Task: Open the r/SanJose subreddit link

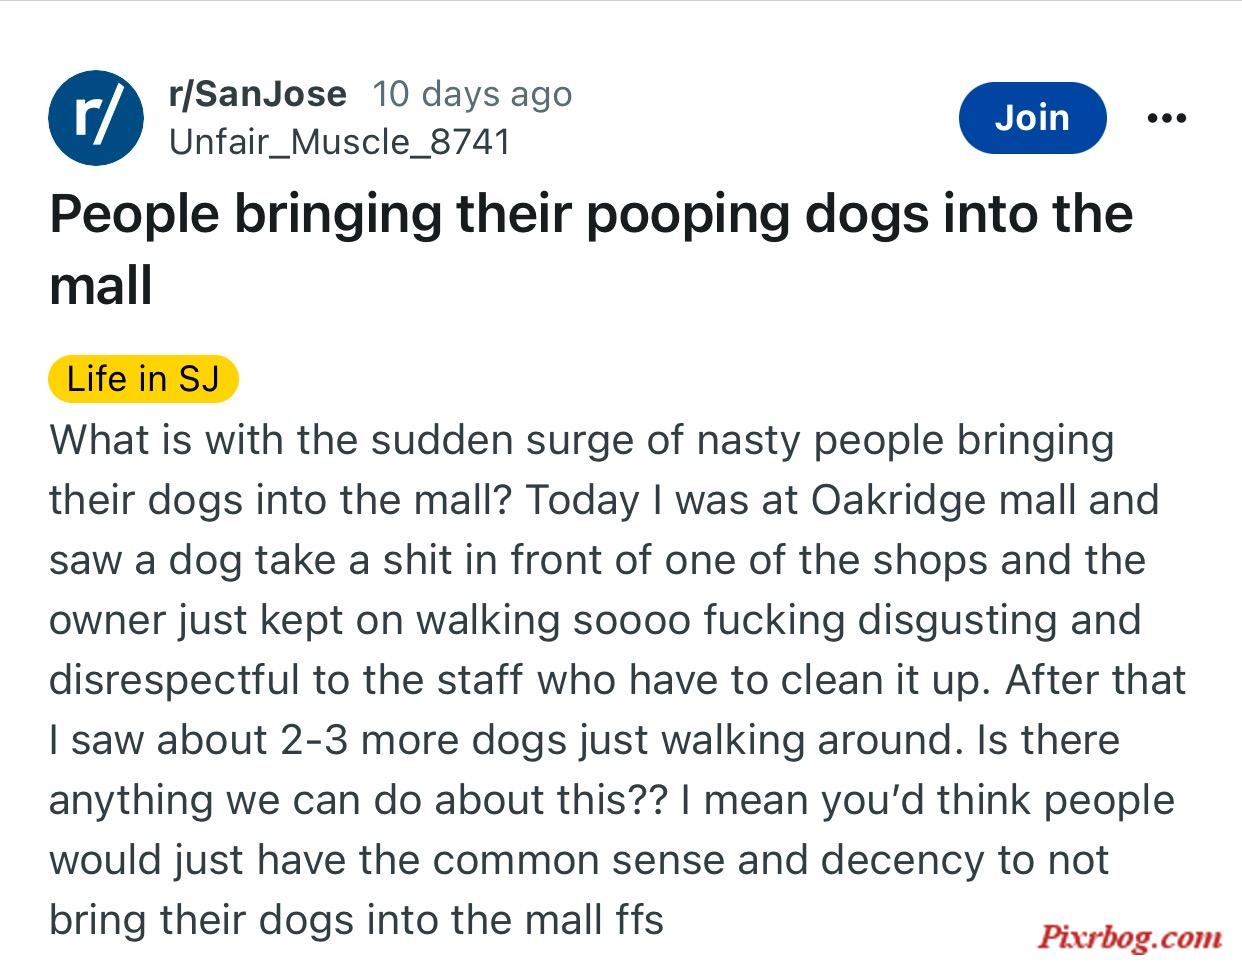Action: [258, 94]
